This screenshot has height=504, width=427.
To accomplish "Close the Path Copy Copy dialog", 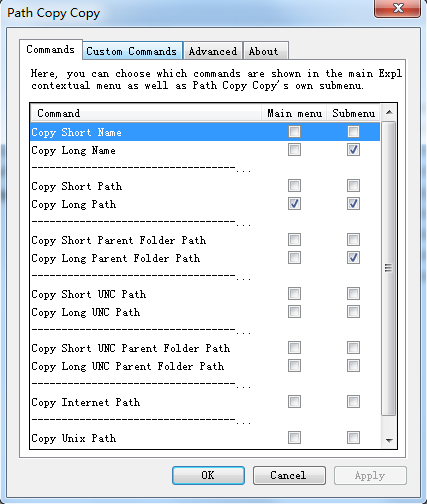I will 398,8.
